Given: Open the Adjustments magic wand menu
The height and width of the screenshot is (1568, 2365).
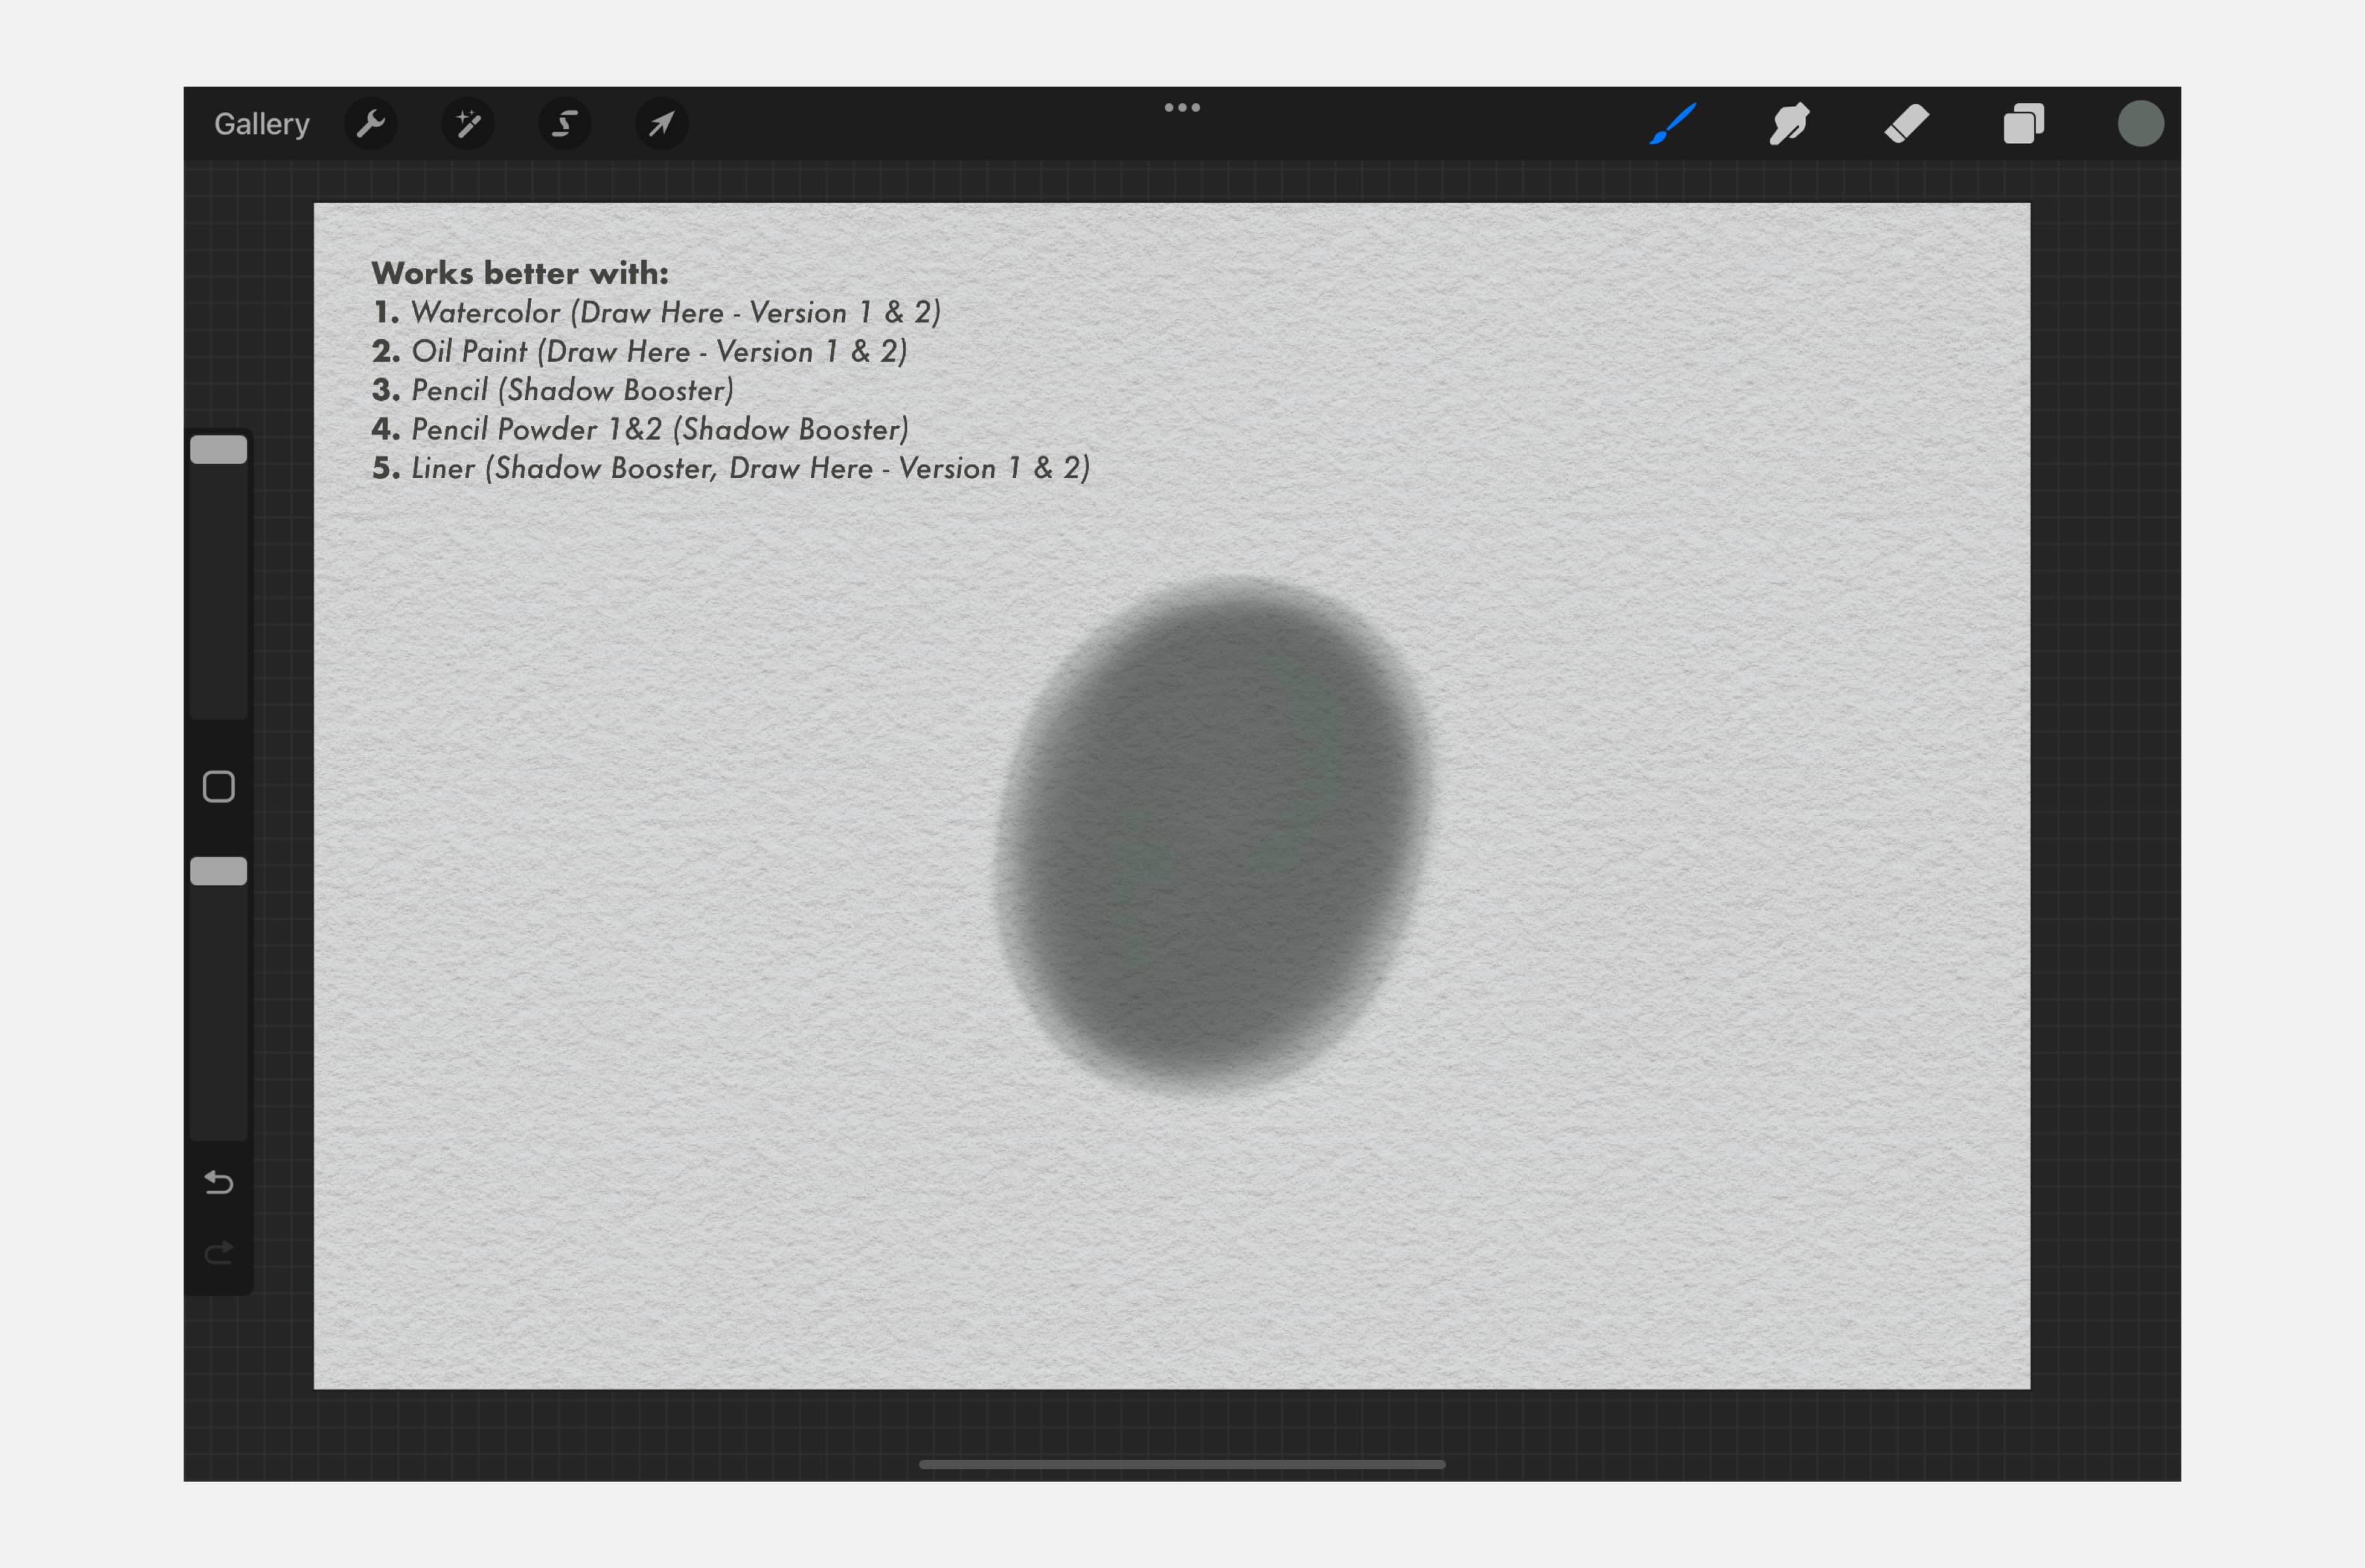Looking at the screenshot, I should point(468,124).
